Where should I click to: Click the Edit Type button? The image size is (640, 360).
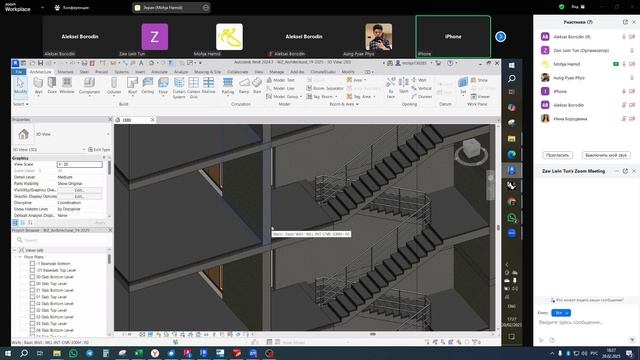pos(99,150)
